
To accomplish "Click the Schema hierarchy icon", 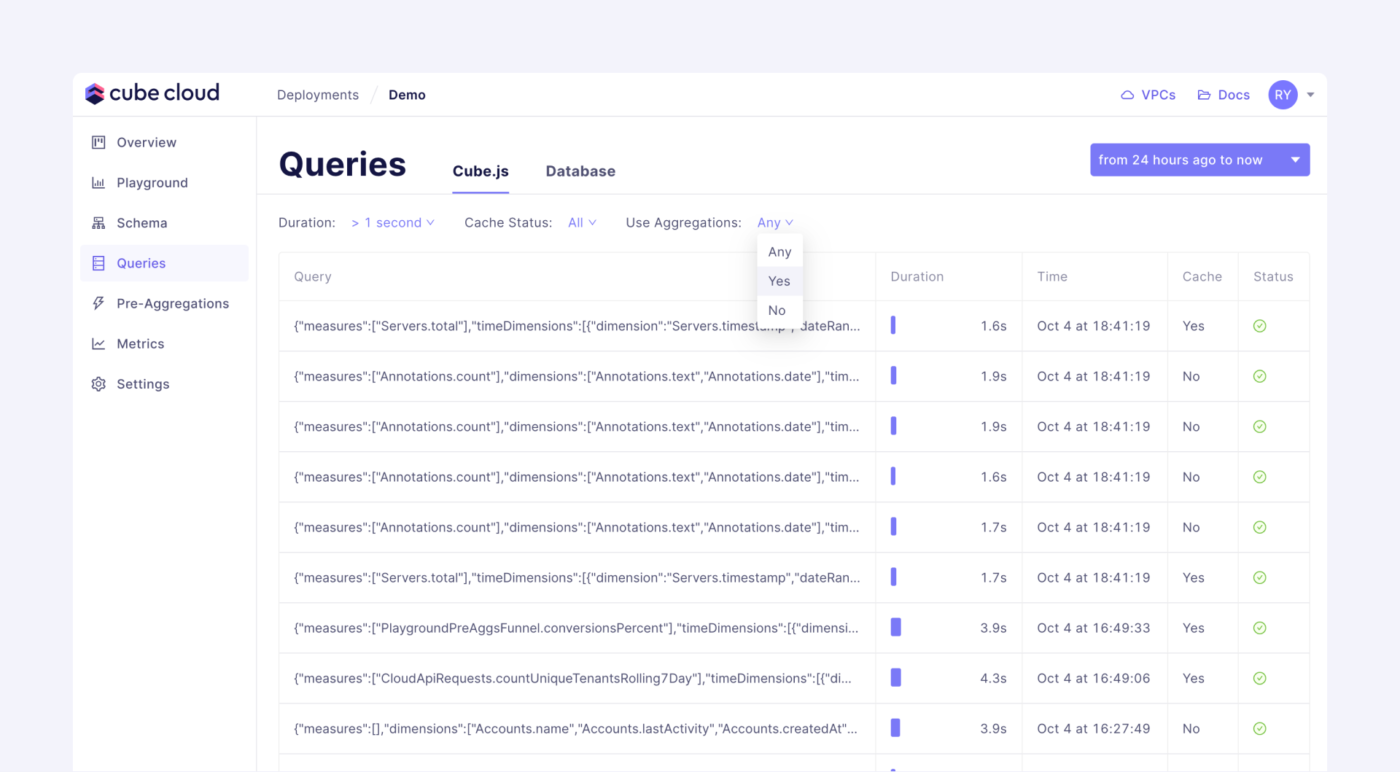I will click(x=98, y=223).
